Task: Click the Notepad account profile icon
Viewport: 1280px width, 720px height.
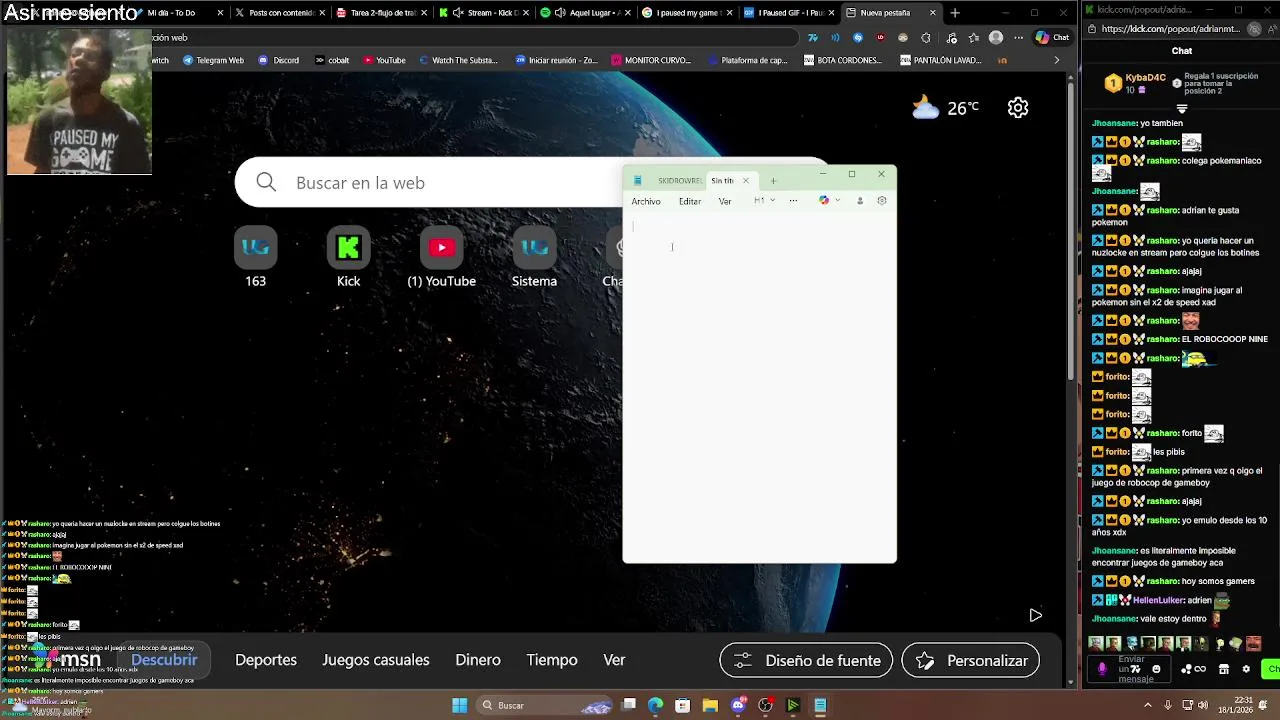Action: [x=859, y=200]
